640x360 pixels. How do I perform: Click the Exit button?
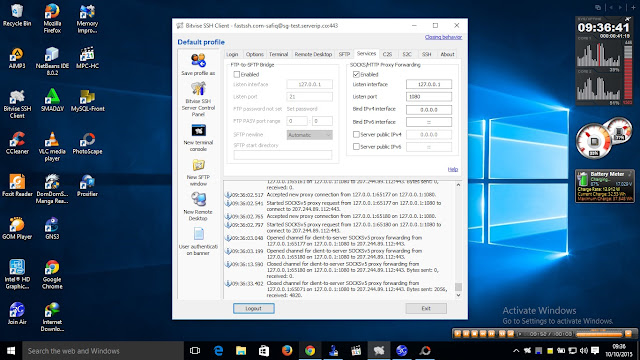(x=426, y=309)
